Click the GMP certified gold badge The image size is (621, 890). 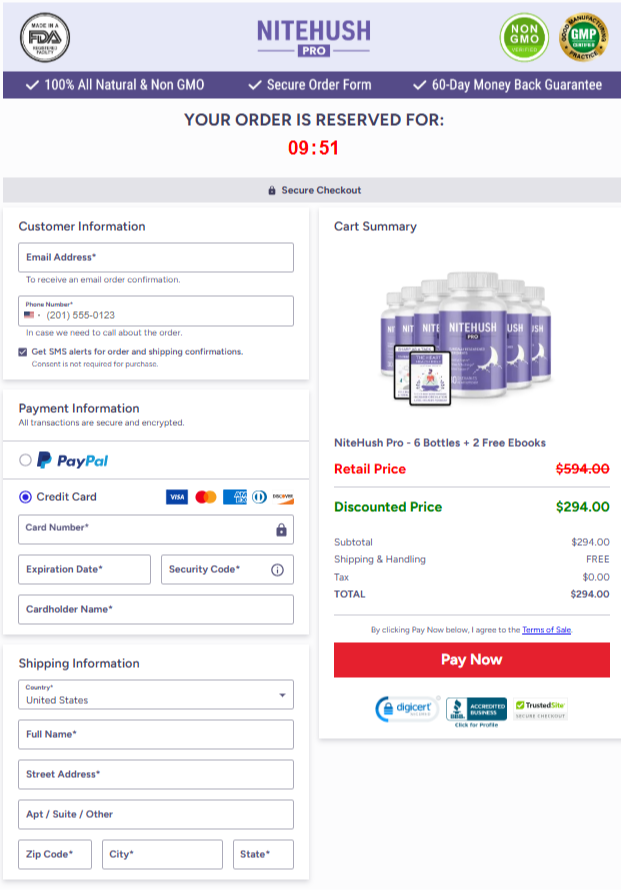coord(584,38)
